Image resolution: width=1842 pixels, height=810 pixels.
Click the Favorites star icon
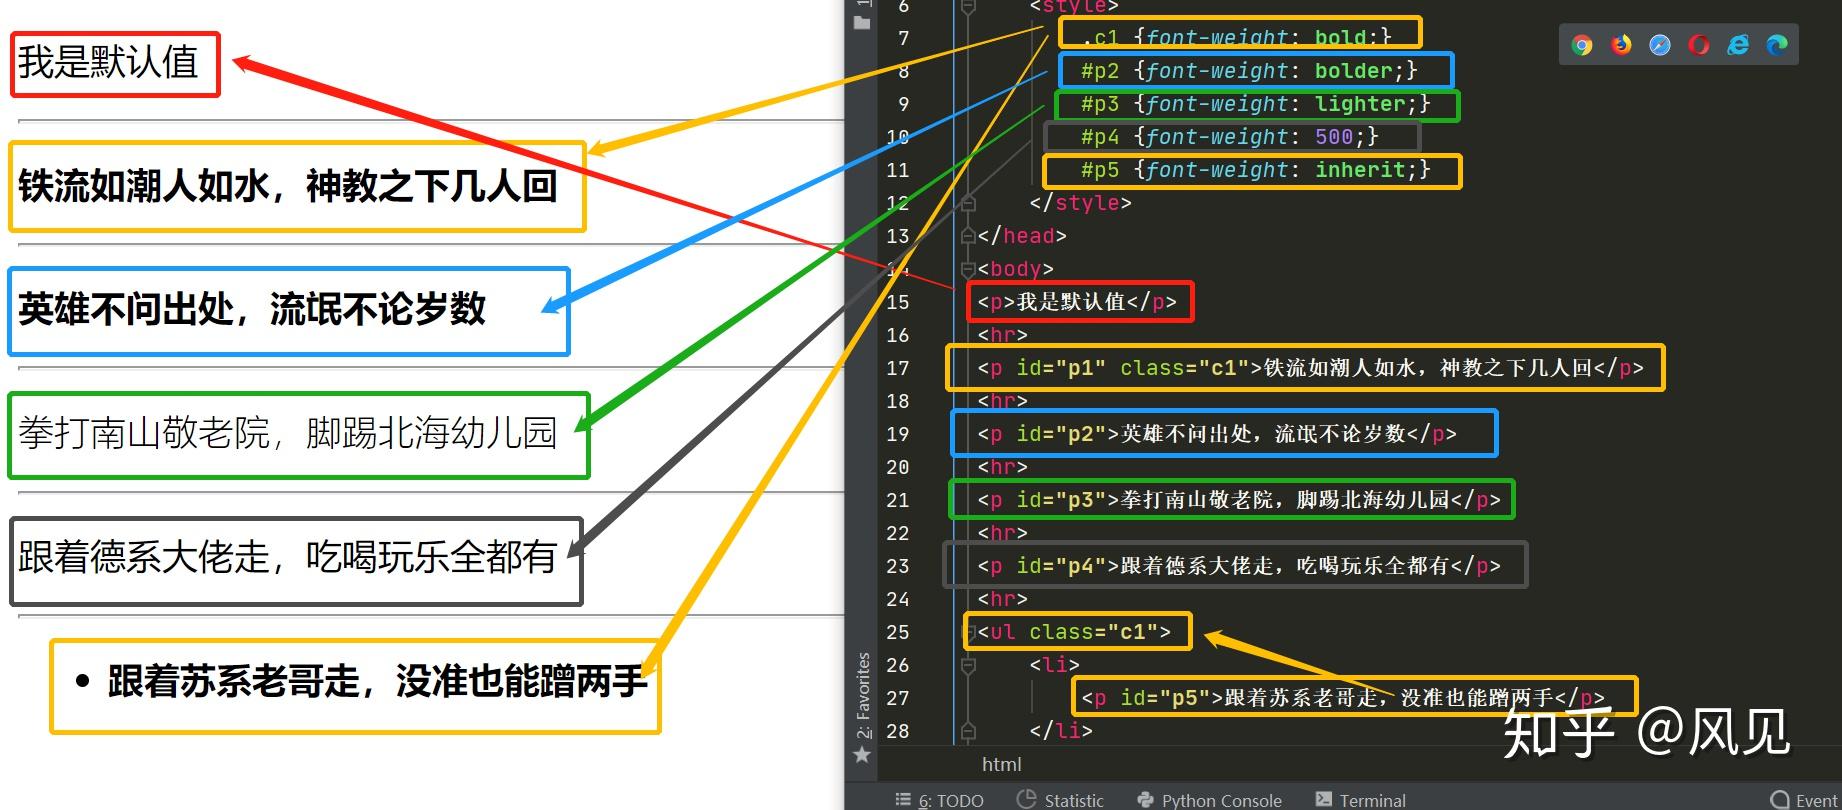(862, 755)
